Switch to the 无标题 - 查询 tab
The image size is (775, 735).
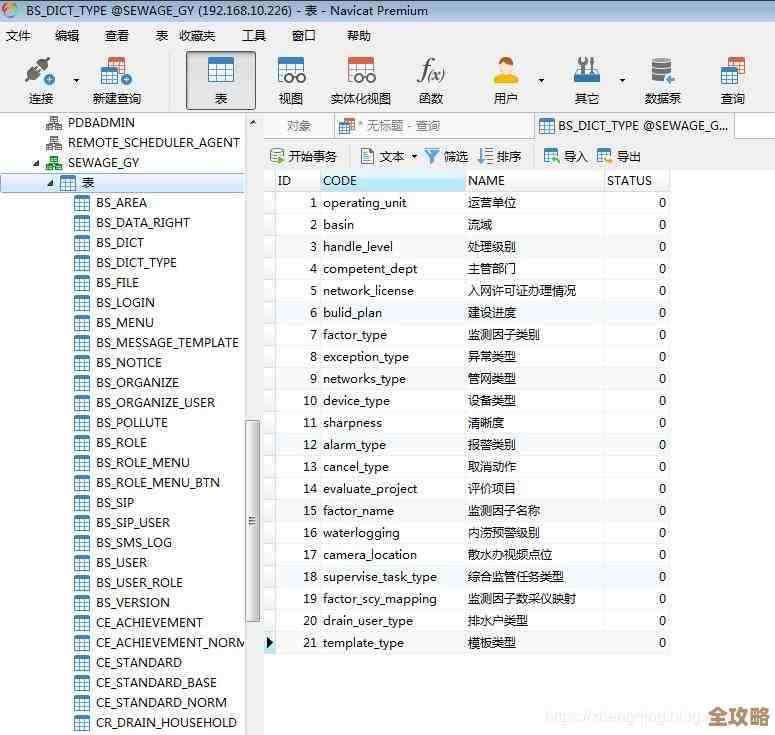(x=433, y=126)
